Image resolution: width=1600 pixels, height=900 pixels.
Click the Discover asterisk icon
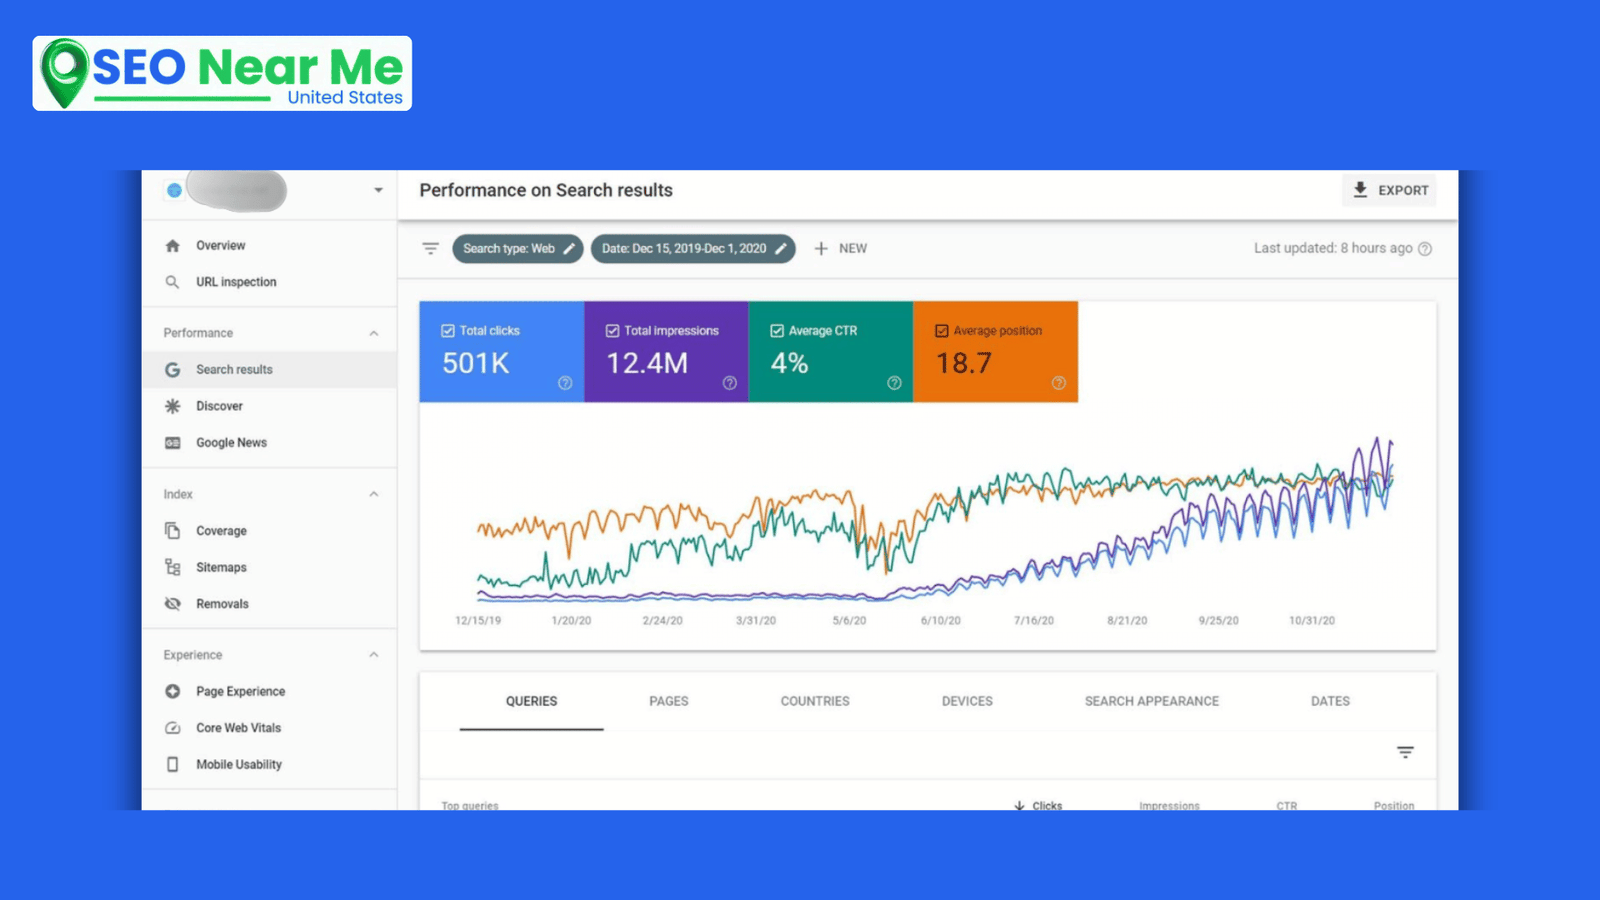173,406
